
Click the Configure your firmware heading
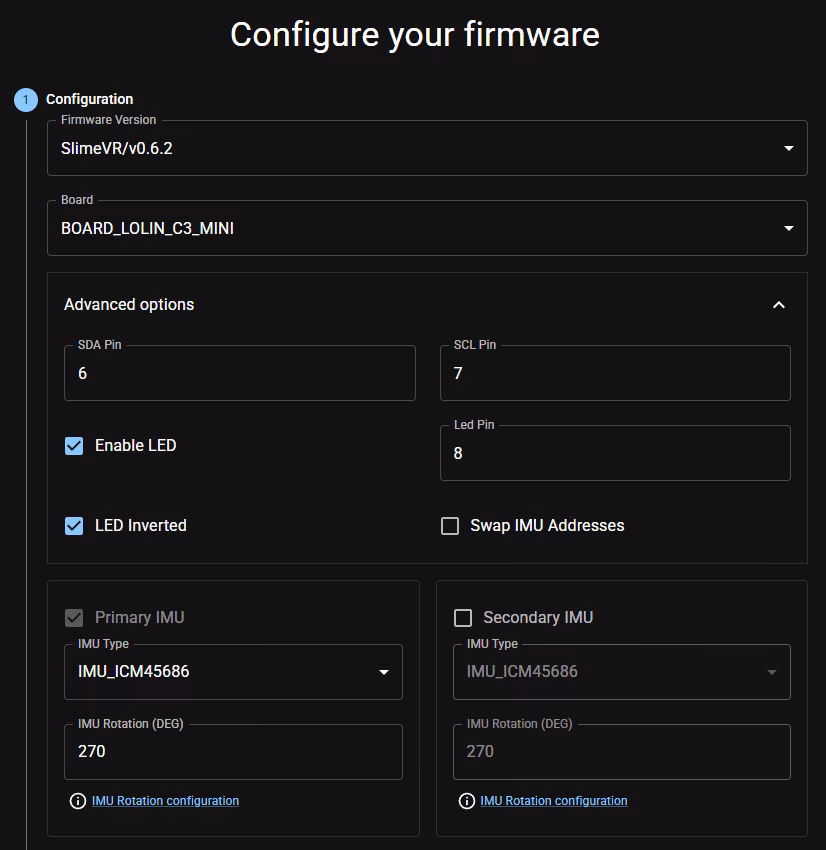[415, 35]
